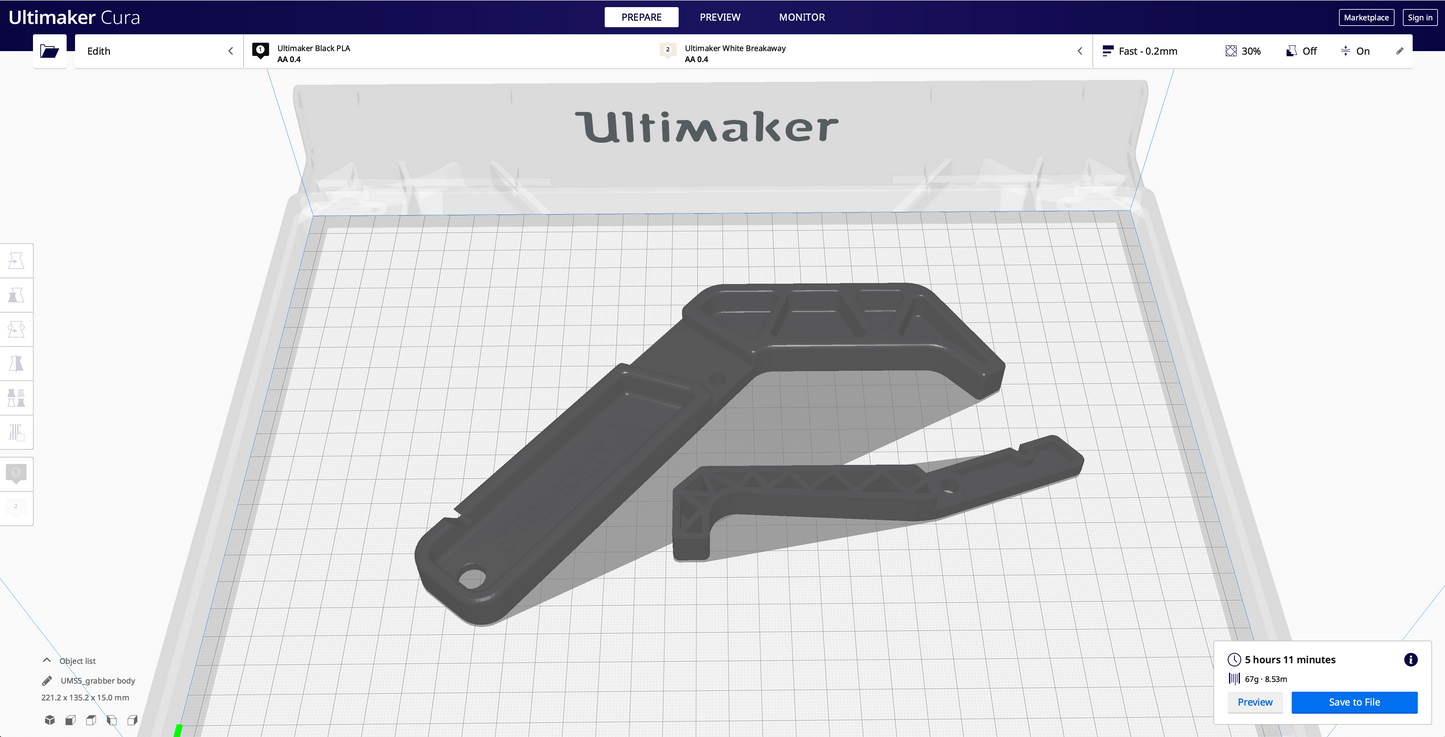1445x737 pixels.
Task: Collapse the Object list panel
Action: pyautogui.click(x=46, y=660)
